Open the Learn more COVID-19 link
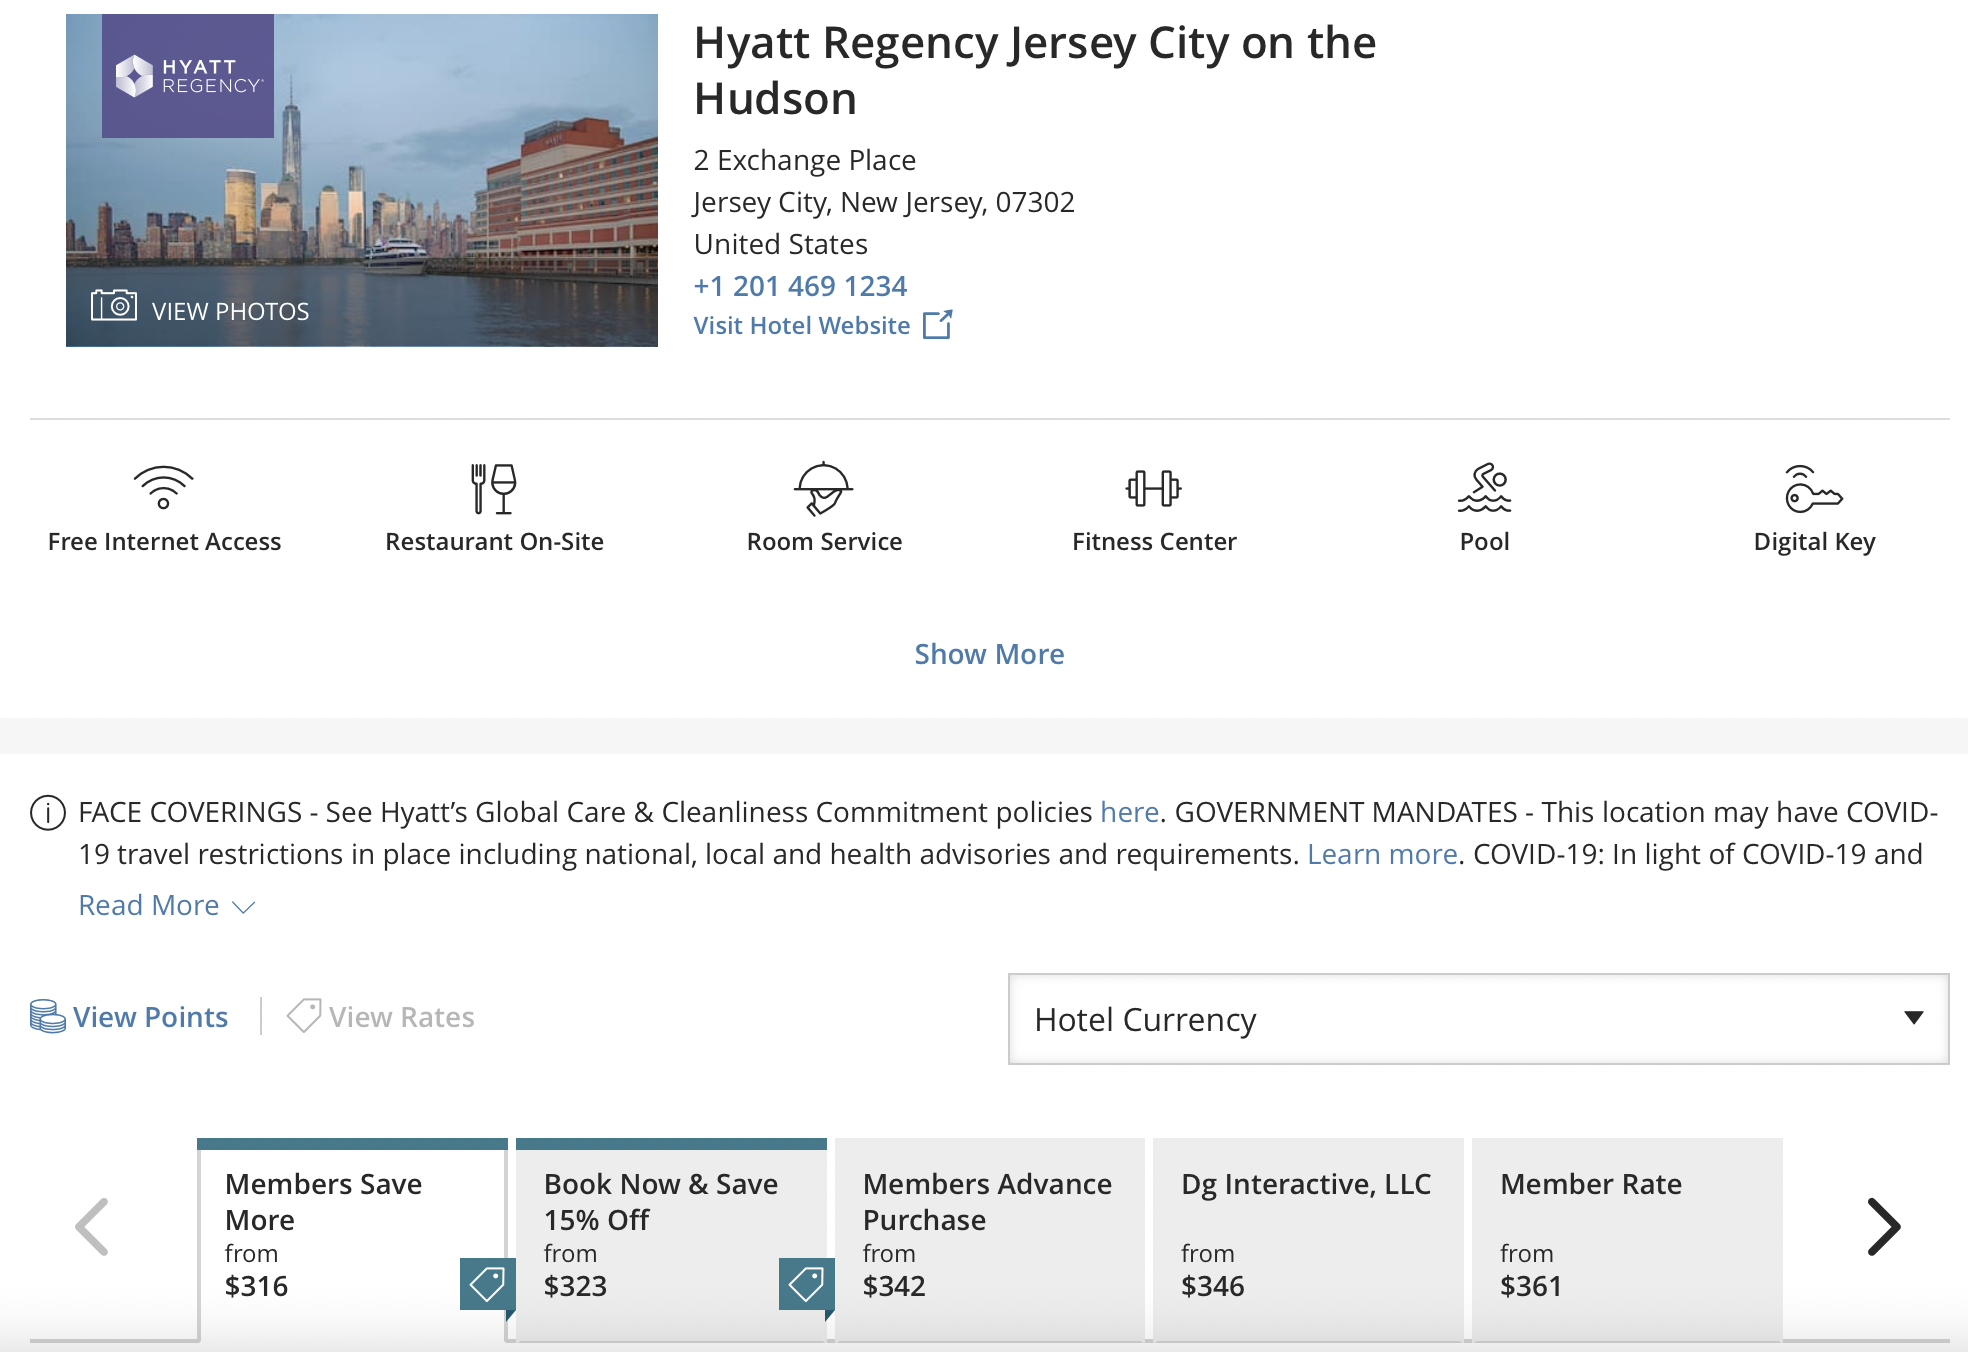This screenshot has width=1968, height=1352. pyautogui.click(x=1382, y=854)
